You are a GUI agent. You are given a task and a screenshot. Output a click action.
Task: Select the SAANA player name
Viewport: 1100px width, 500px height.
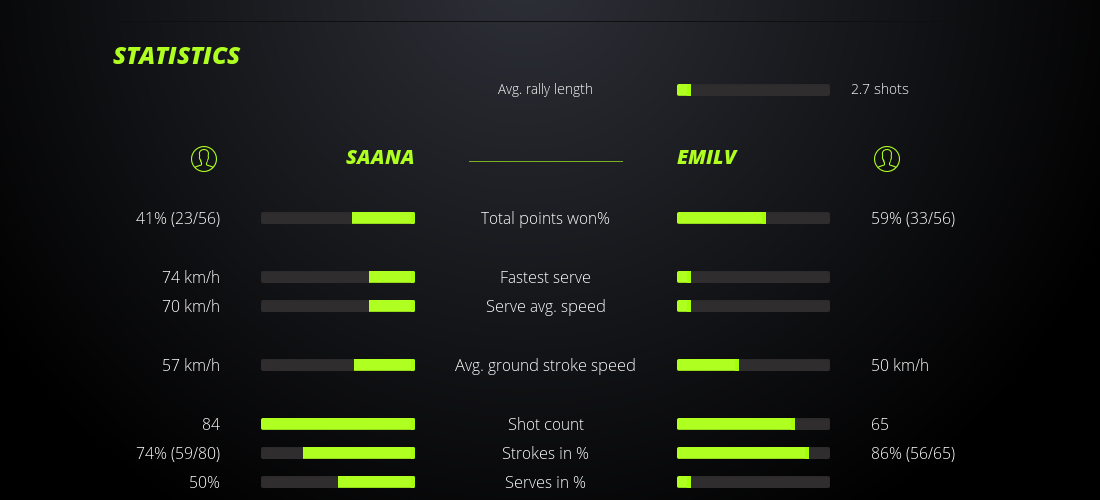coord(380,157)
